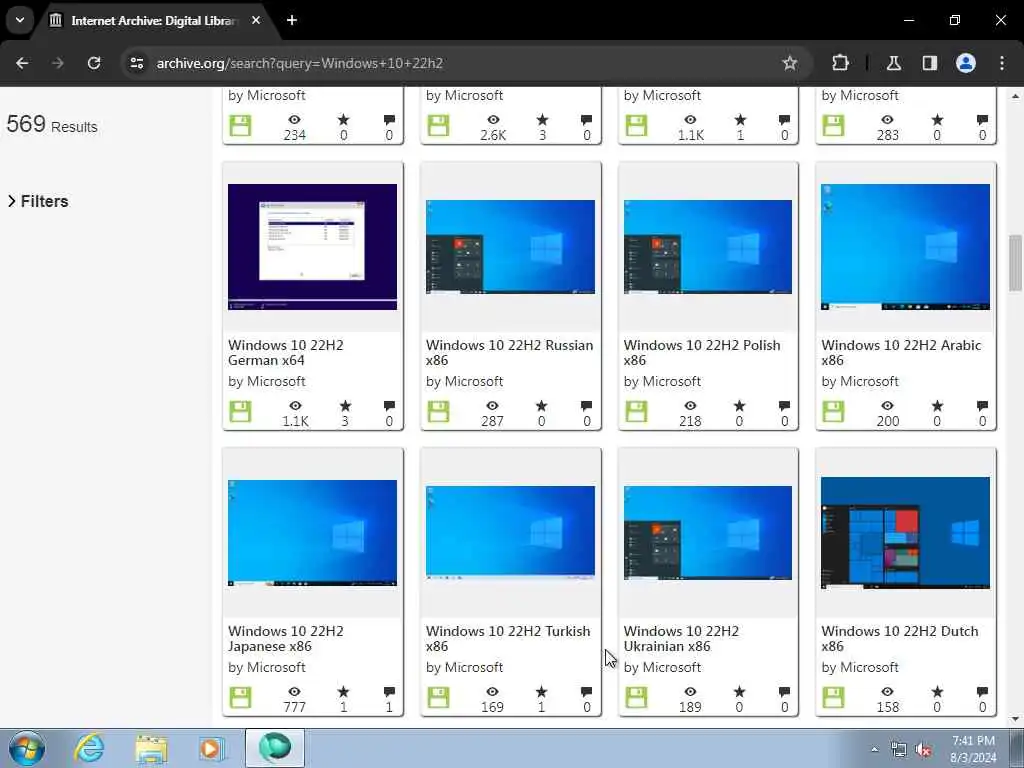Image resolution: width=1024 pixels, height=768 pixels.
Task: Click software floppy icon on Polish x86 card
Action: (x=636, y=411)
